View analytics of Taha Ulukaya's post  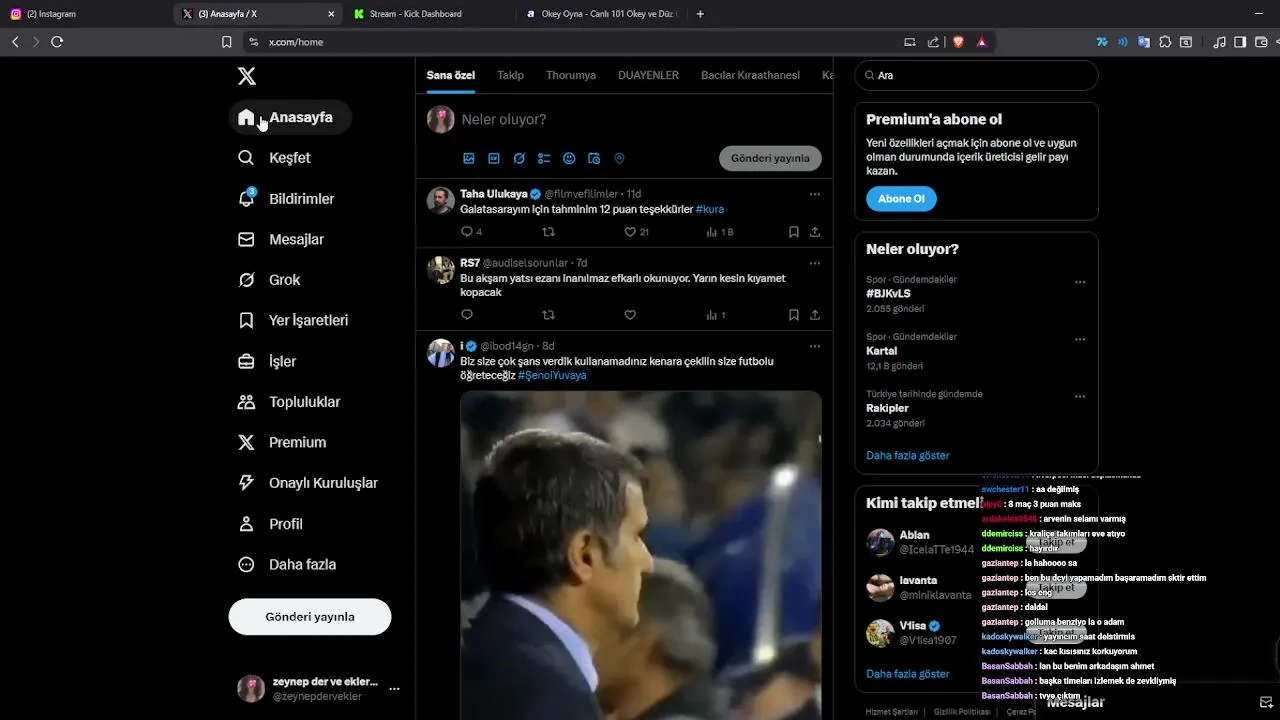point(719,232)
